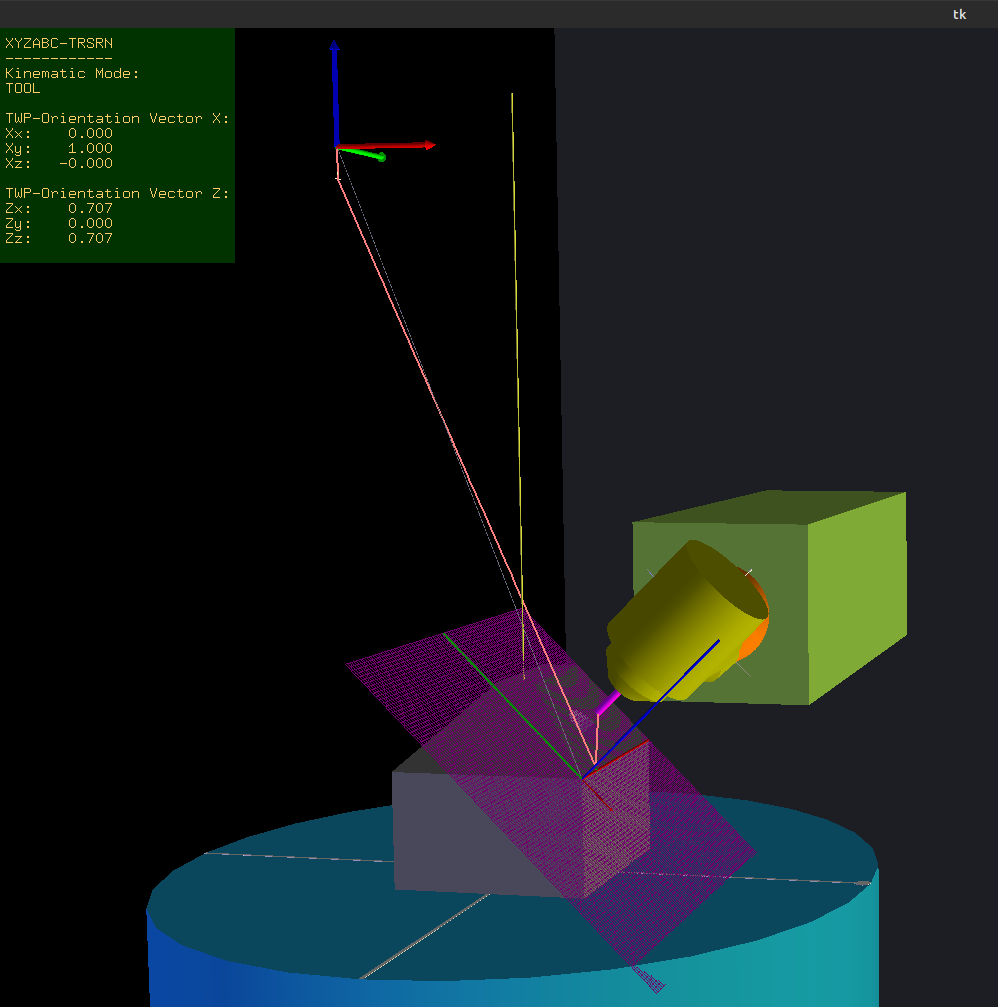Click the magenta tool tip
Image resolution: width=998 pixels, height=1007 pixels.
[608, 703]
